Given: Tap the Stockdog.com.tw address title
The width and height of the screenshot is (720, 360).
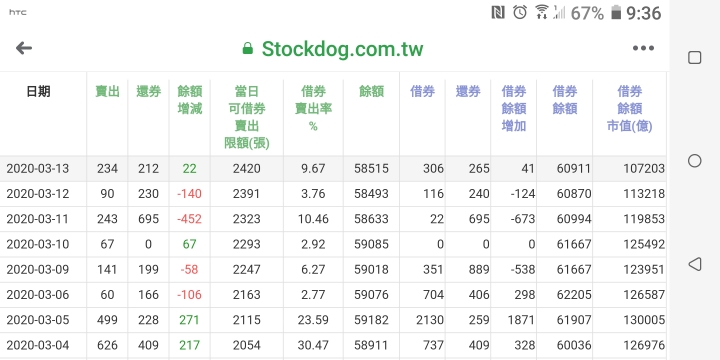Looking at the screenshot, I should tap(343, 49).
